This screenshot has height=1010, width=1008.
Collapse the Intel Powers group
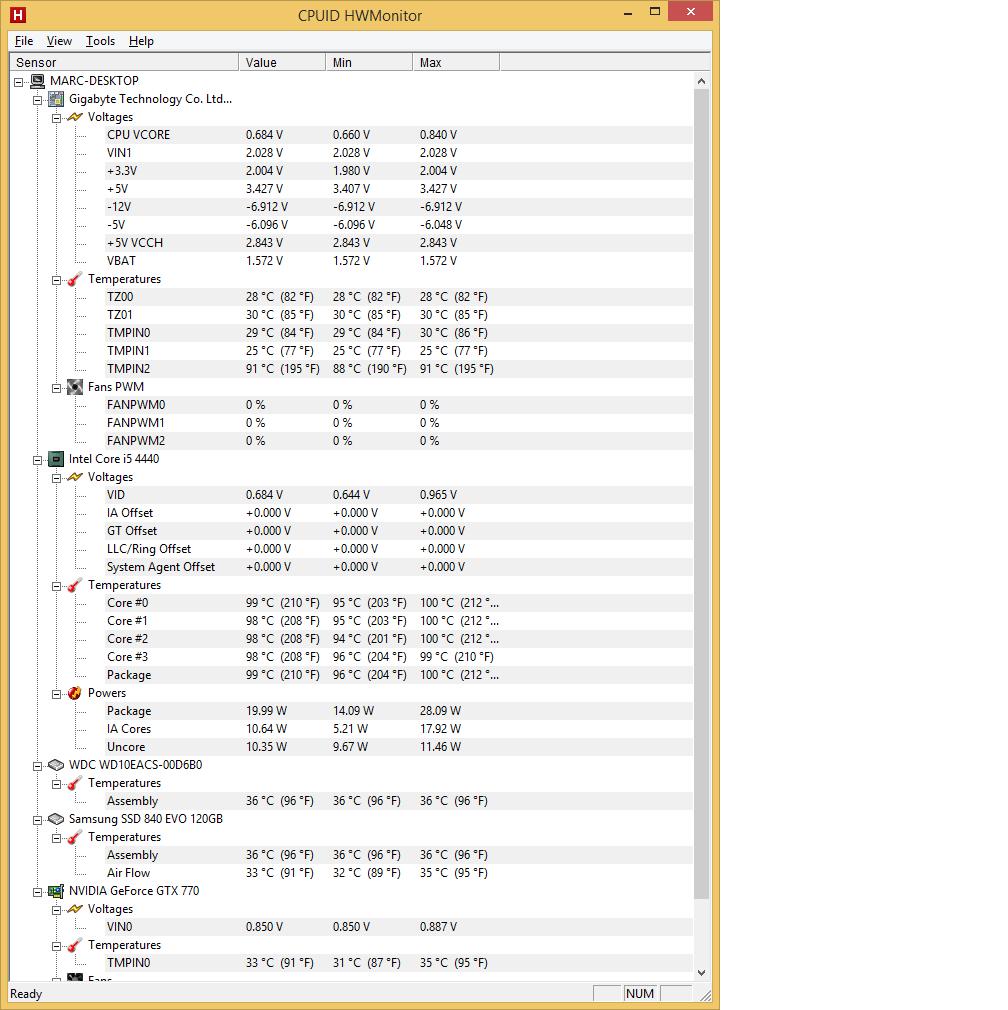56,694
